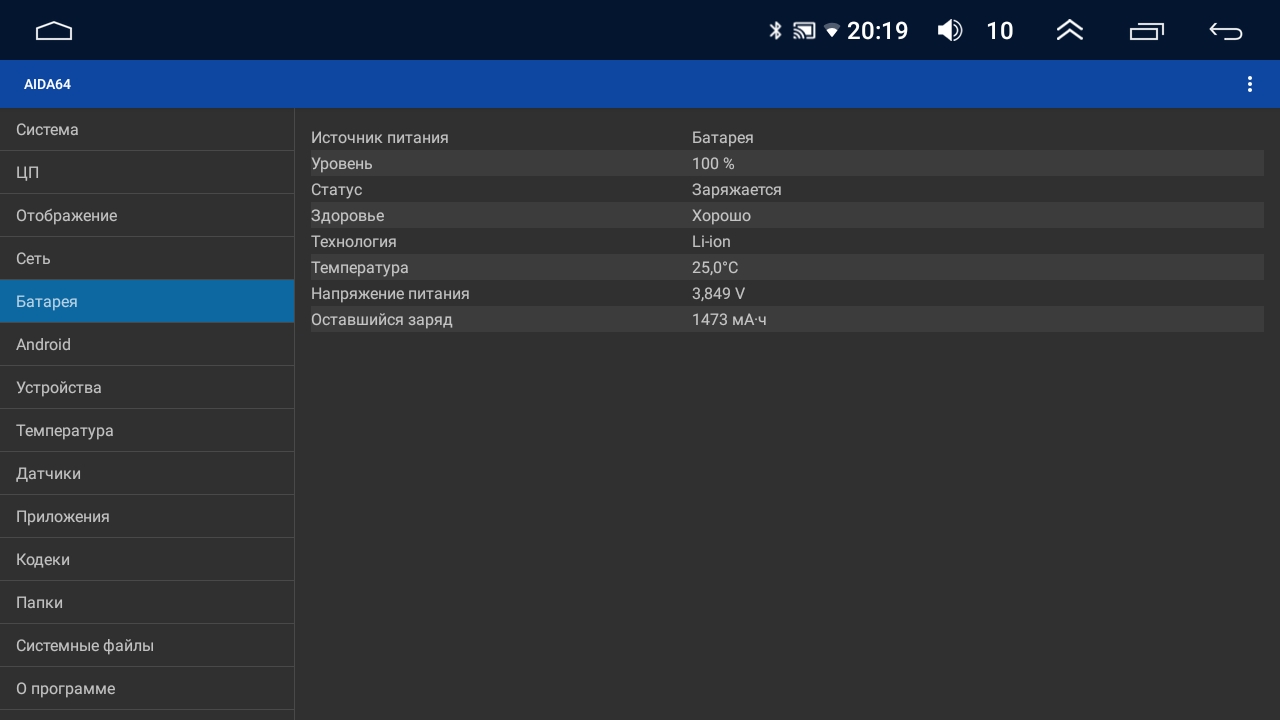Tap the screen cast status icon
This screenshot has width=1280, height=720.
[x=804, y=31]
